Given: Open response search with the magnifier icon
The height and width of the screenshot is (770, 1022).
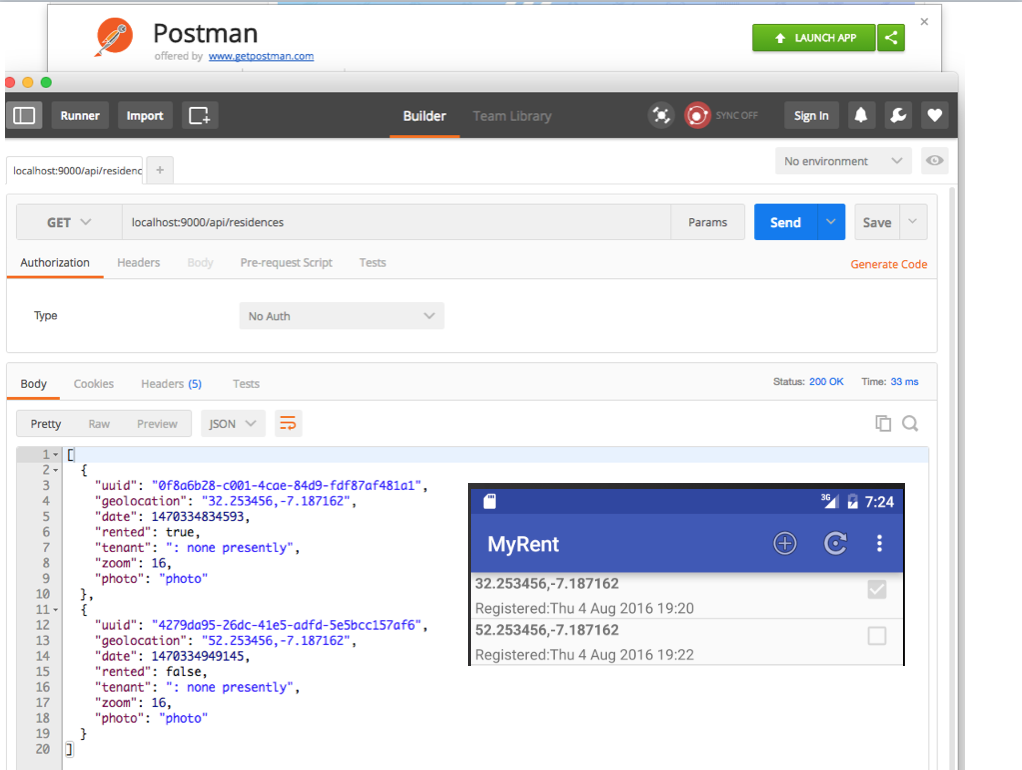Looking at the screenshot, I should pyautogui.click(x=910, y=423).
